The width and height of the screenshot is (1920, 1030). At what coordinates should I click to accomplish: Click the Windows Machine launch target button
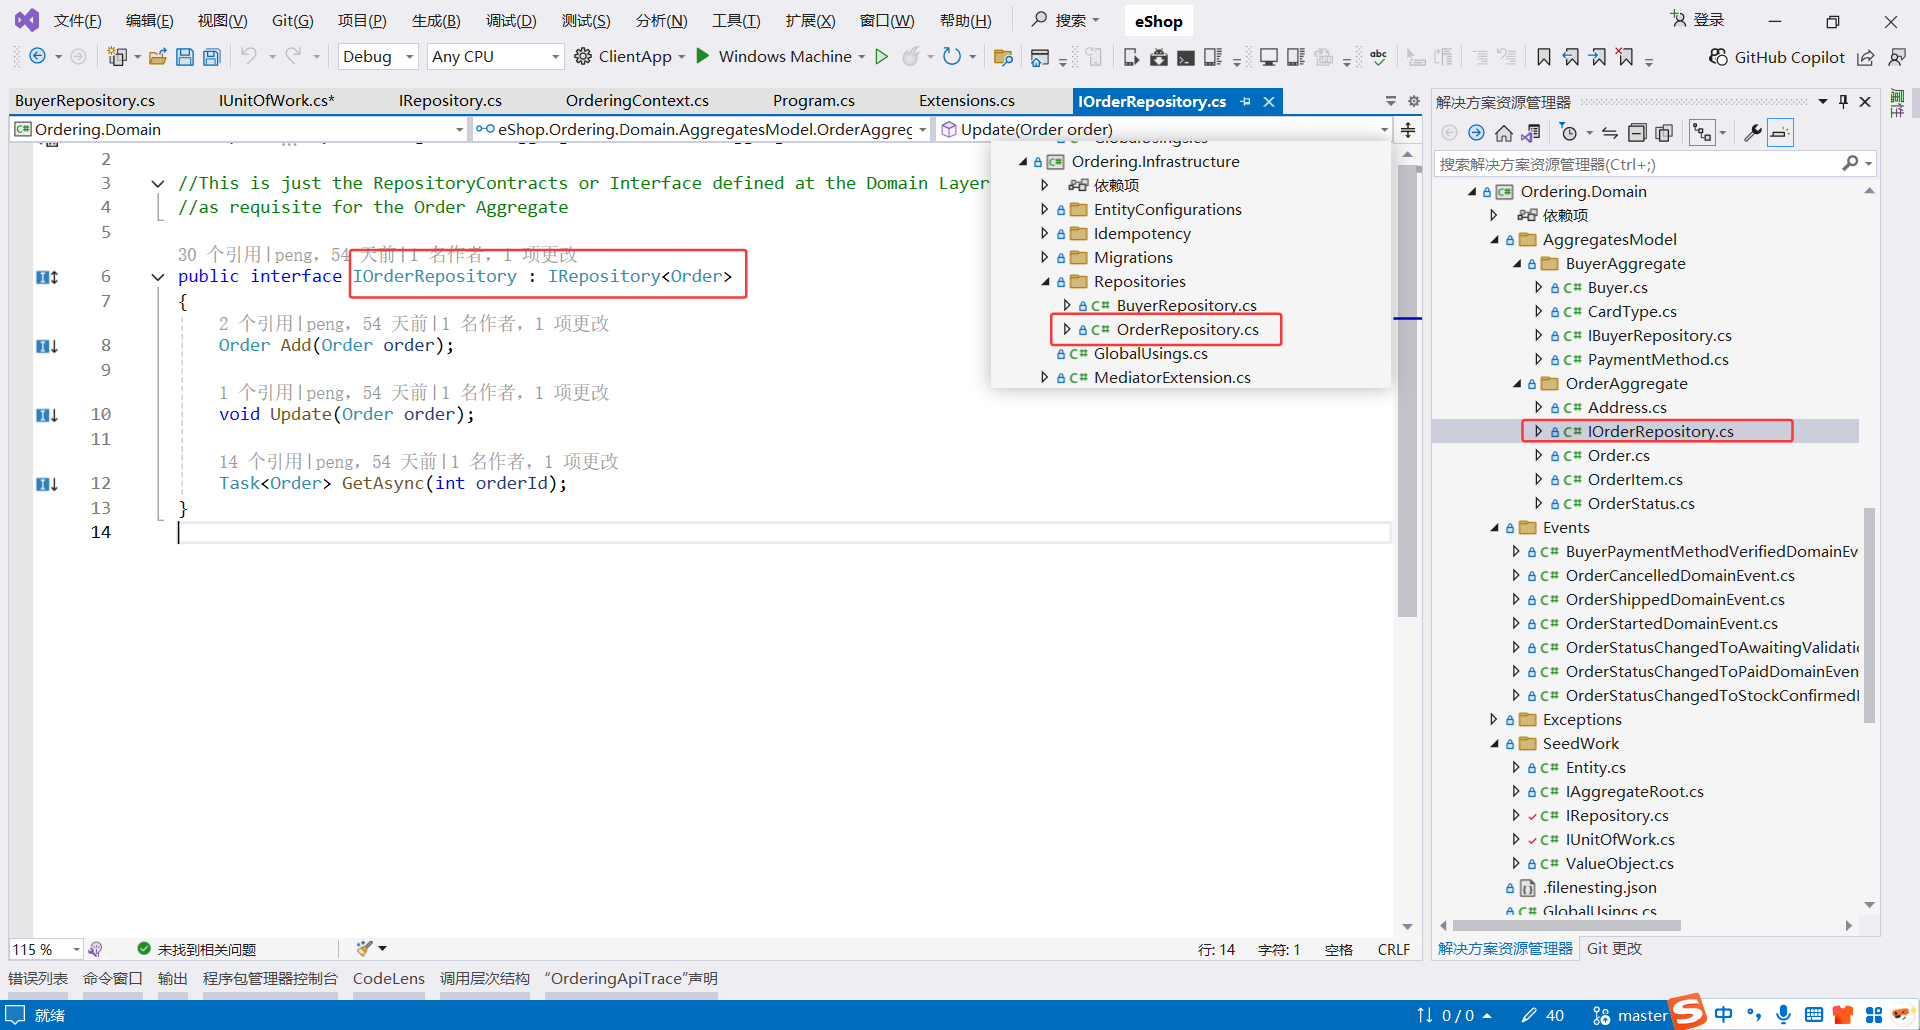[x=781, y=56]
